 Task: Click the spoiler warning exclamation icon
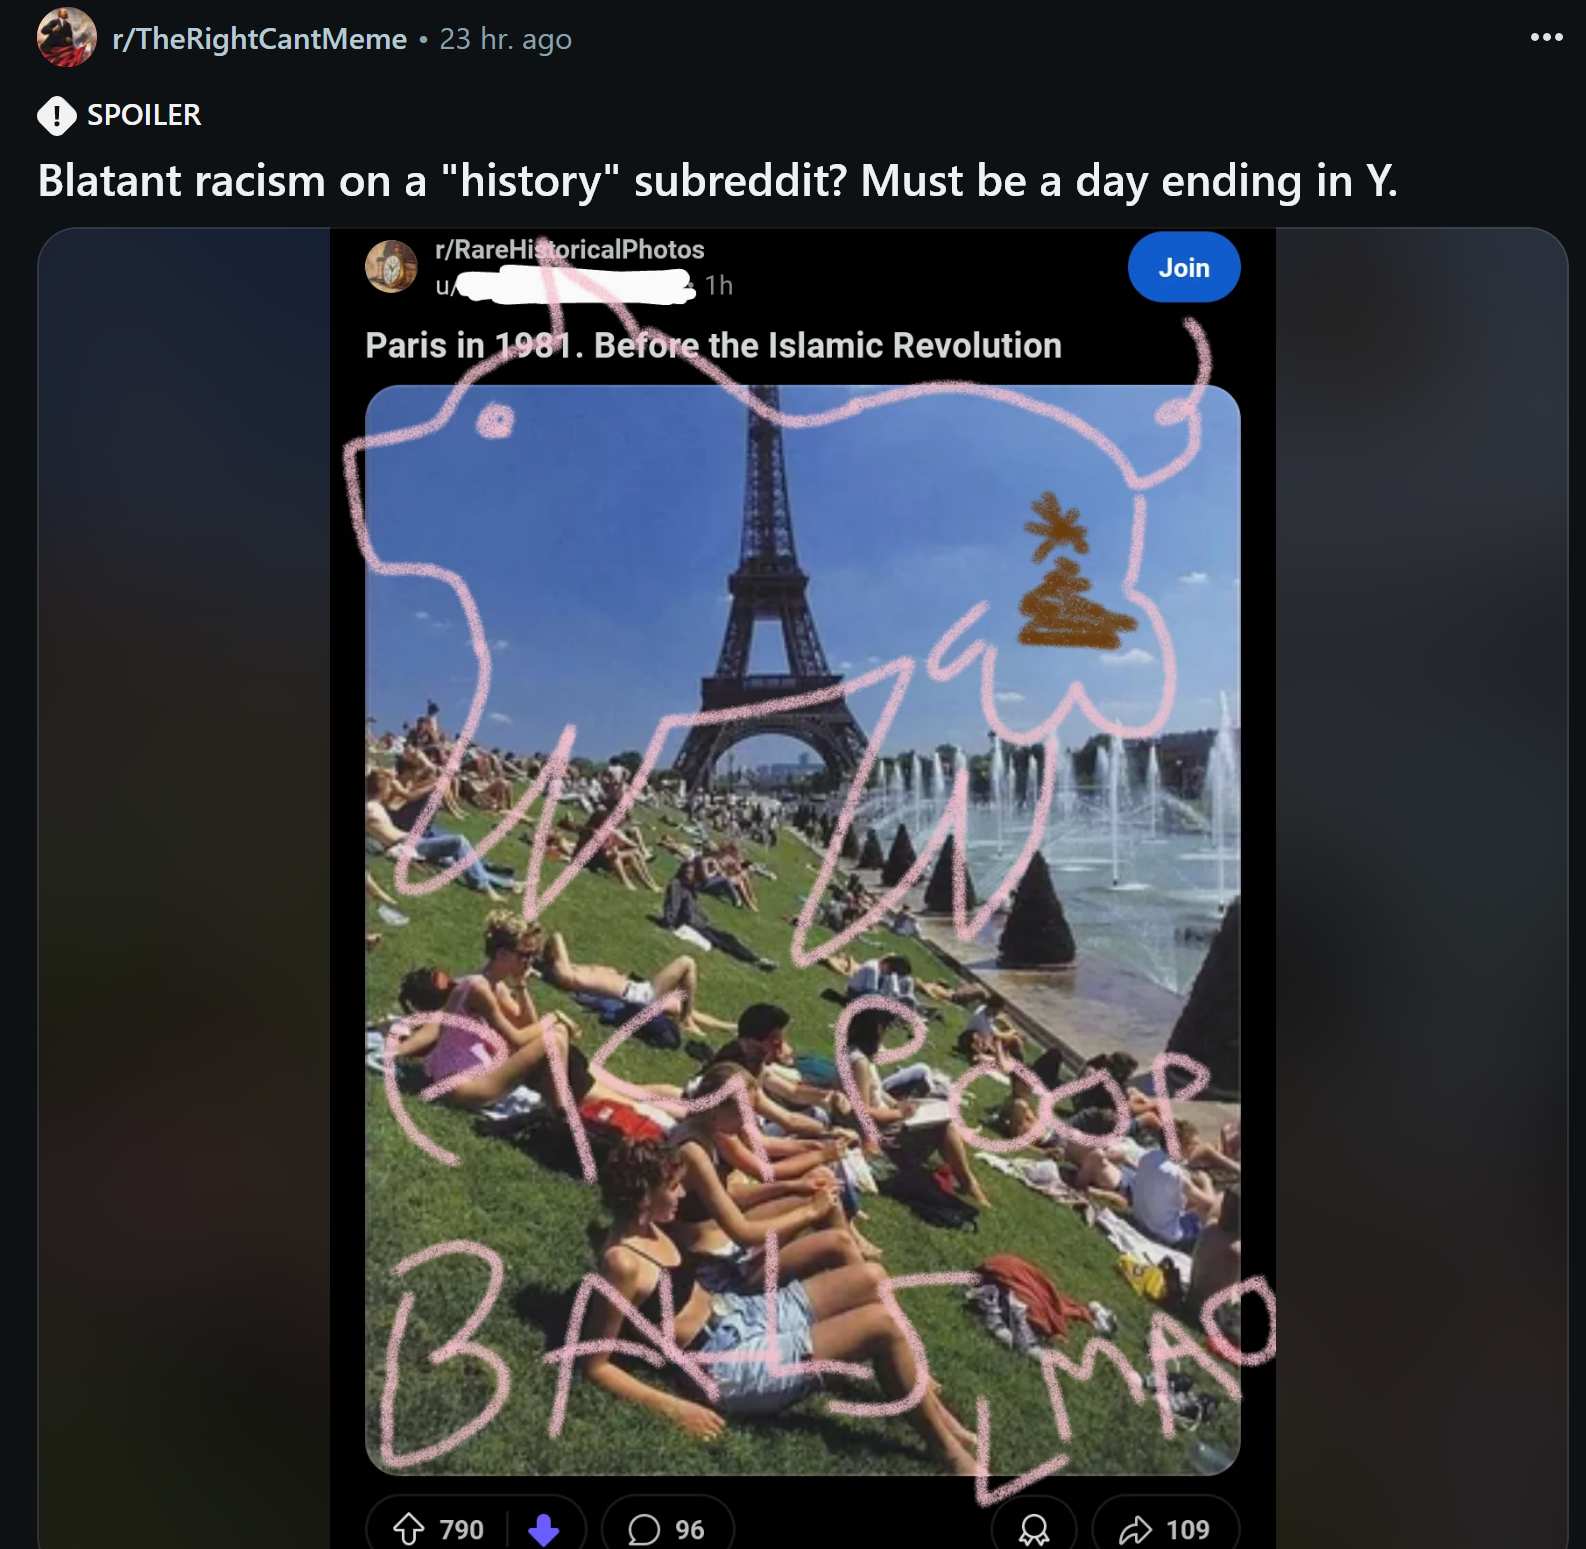click(x=57, y=115)
